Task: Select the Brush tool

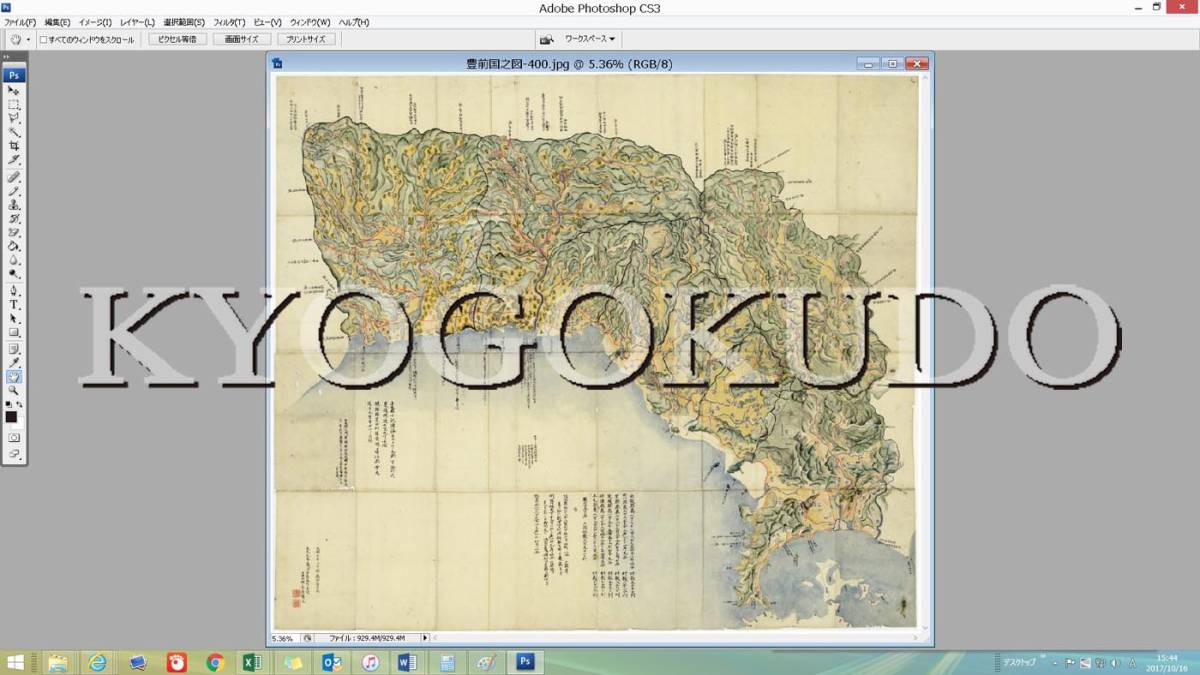Action: [14, 191]
